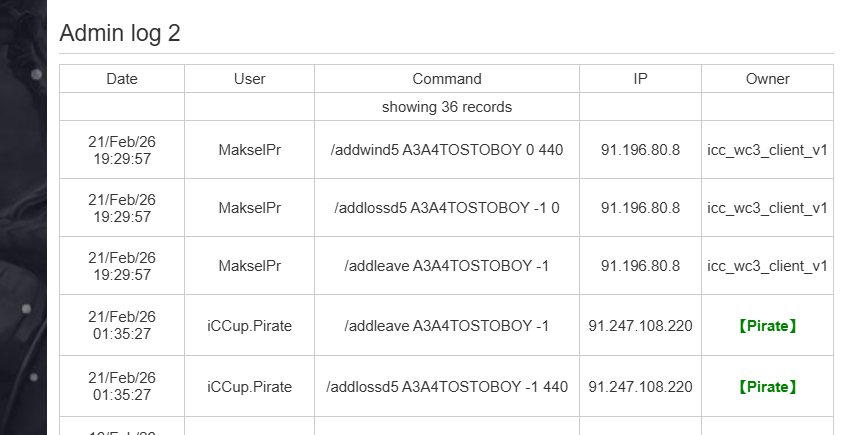
Task: Click the Date column header
Action: pos(122,79)
